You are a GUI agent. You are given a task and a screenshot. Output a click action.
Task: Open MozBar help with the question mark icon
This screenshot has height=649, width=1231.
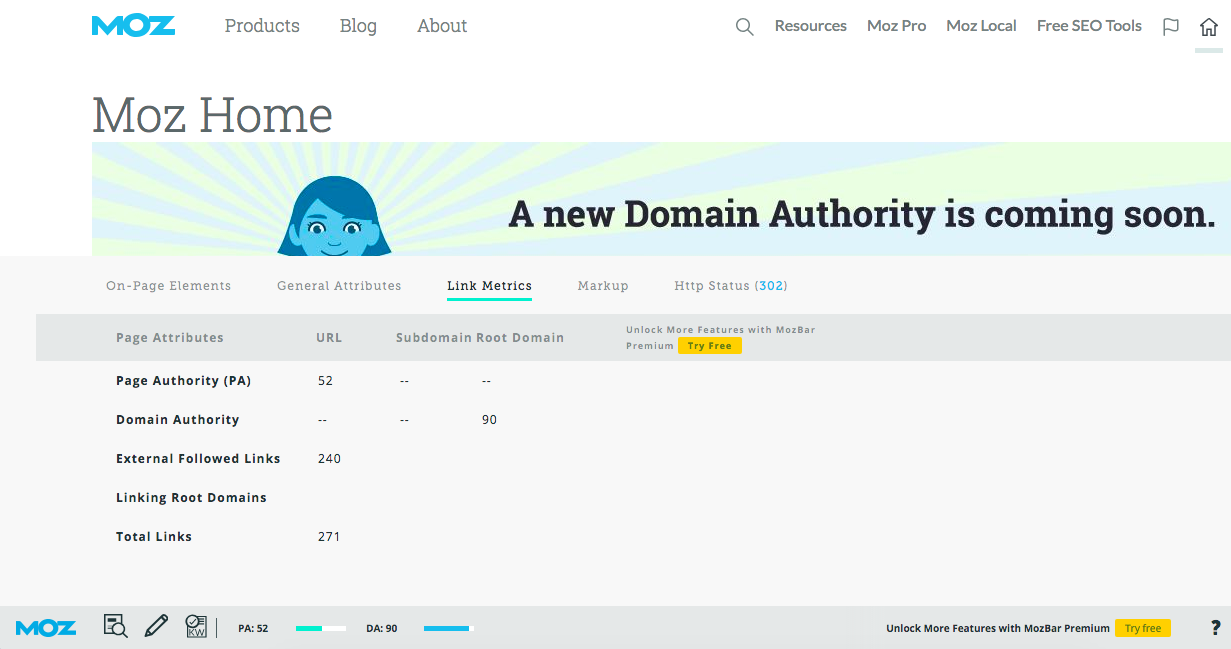click(1215, 628)
